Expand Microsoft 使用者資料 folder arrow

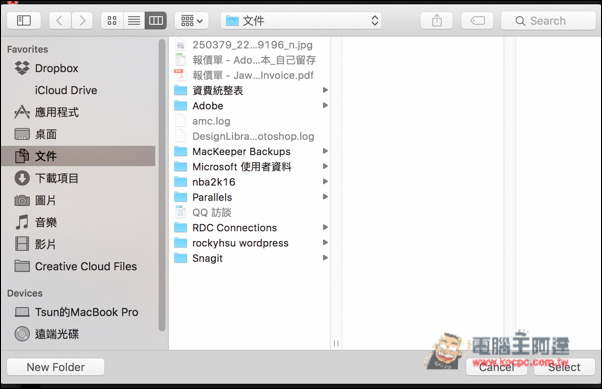pyautogui.click(x=325, y=166)
